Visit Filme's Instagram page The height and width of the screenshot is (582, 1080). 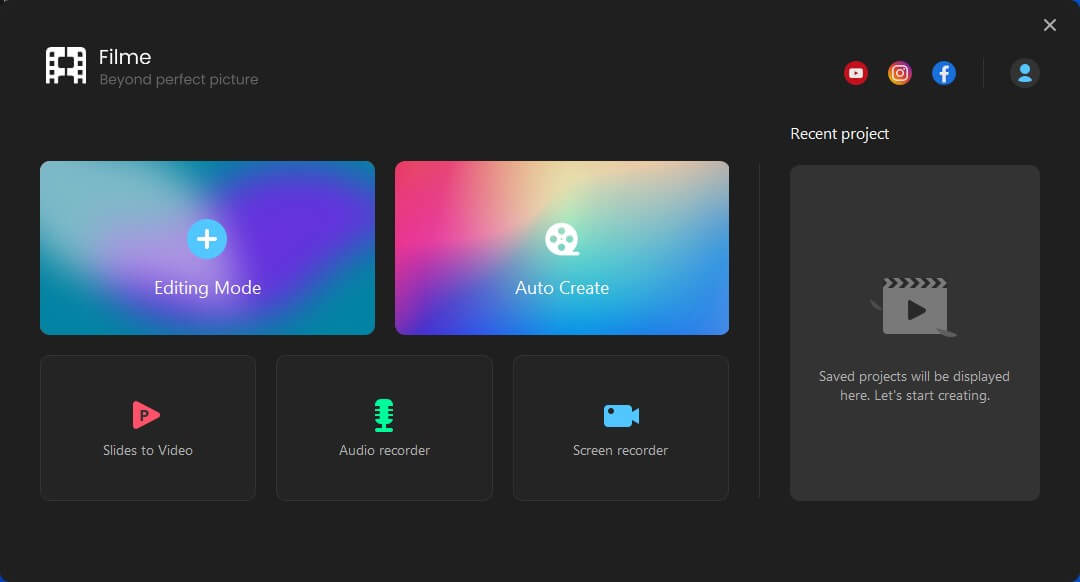(x=899, y=72)
